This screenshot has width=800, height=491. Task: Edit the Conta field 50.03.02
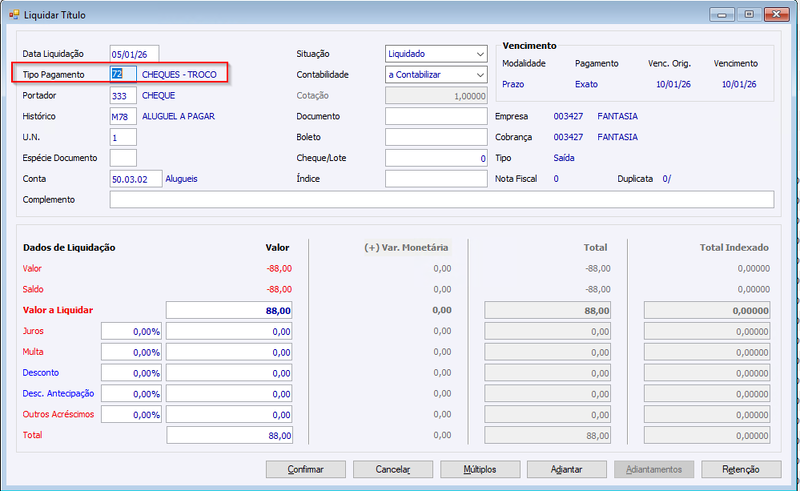pyautogui.click(x=136, y=179)
